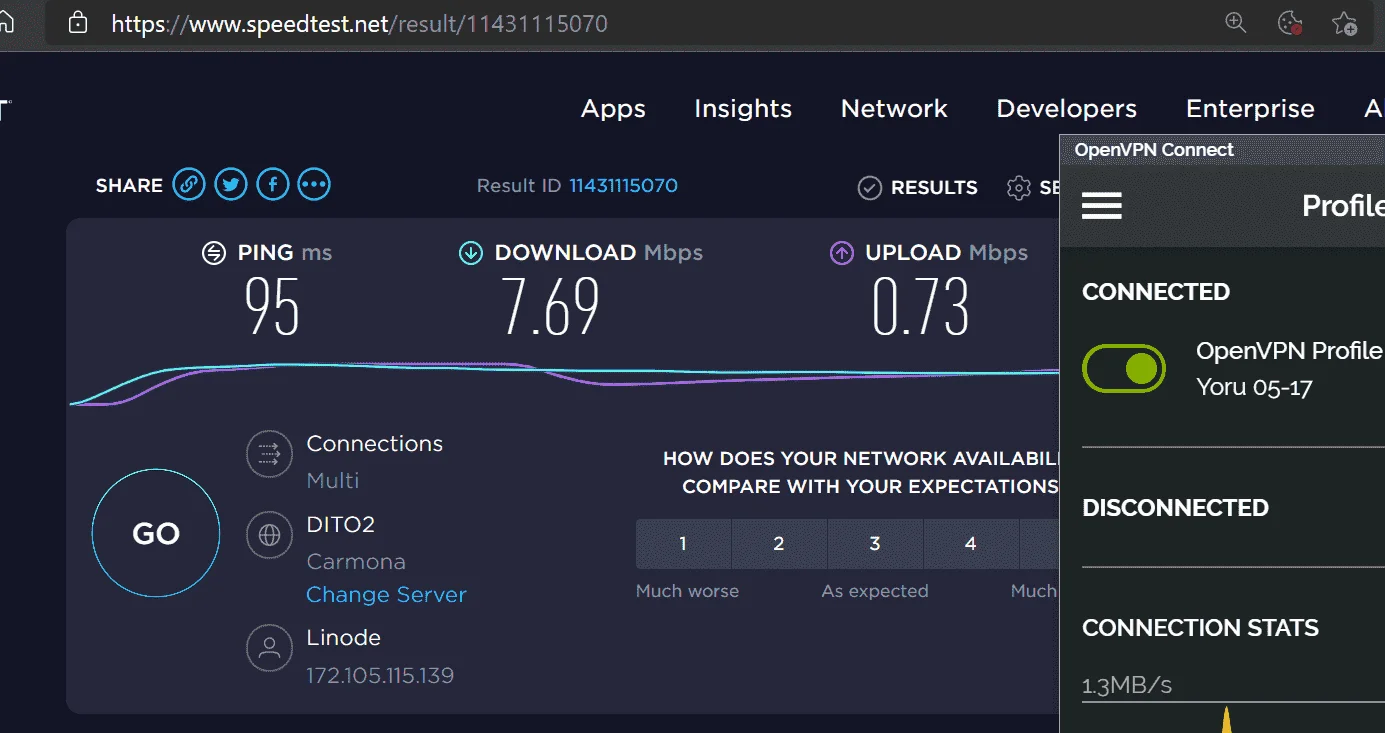Rate network availability as 4
The image size is (1385, 733).
pyautogui.click(x=970, y=544)
